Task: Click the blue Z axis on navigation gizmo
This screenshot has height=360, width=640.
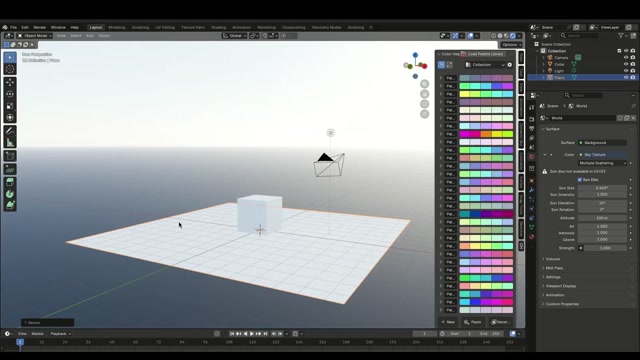Action: (x=415, y=55)
